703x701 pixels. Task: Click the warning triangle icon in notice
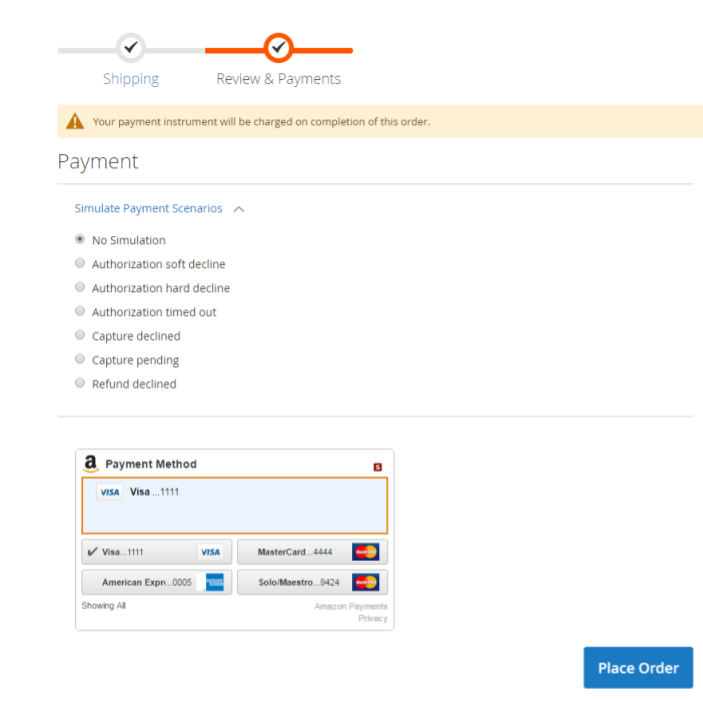tap(75, 121)
